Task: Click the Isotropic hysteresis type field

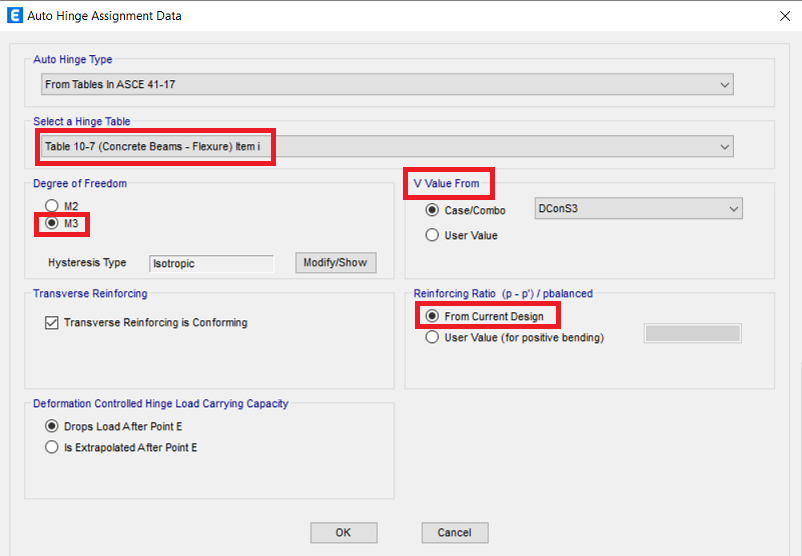Action: tap(211, 263)
